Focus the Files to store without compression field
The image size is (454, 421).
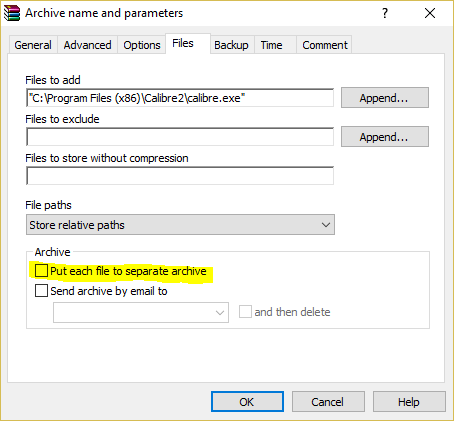click(x=180, y=176)
